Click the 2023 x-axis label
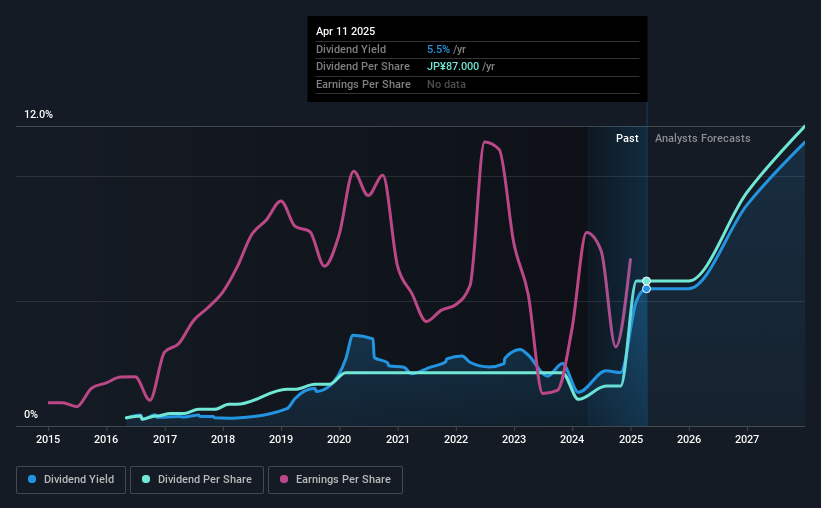The height and width of the screenshot is (508, 821). 514,439
